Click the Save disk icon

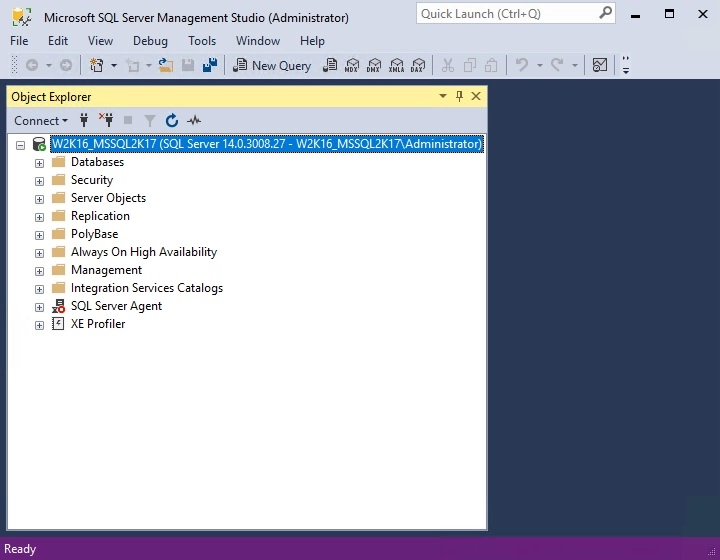(x=188, y=66)
